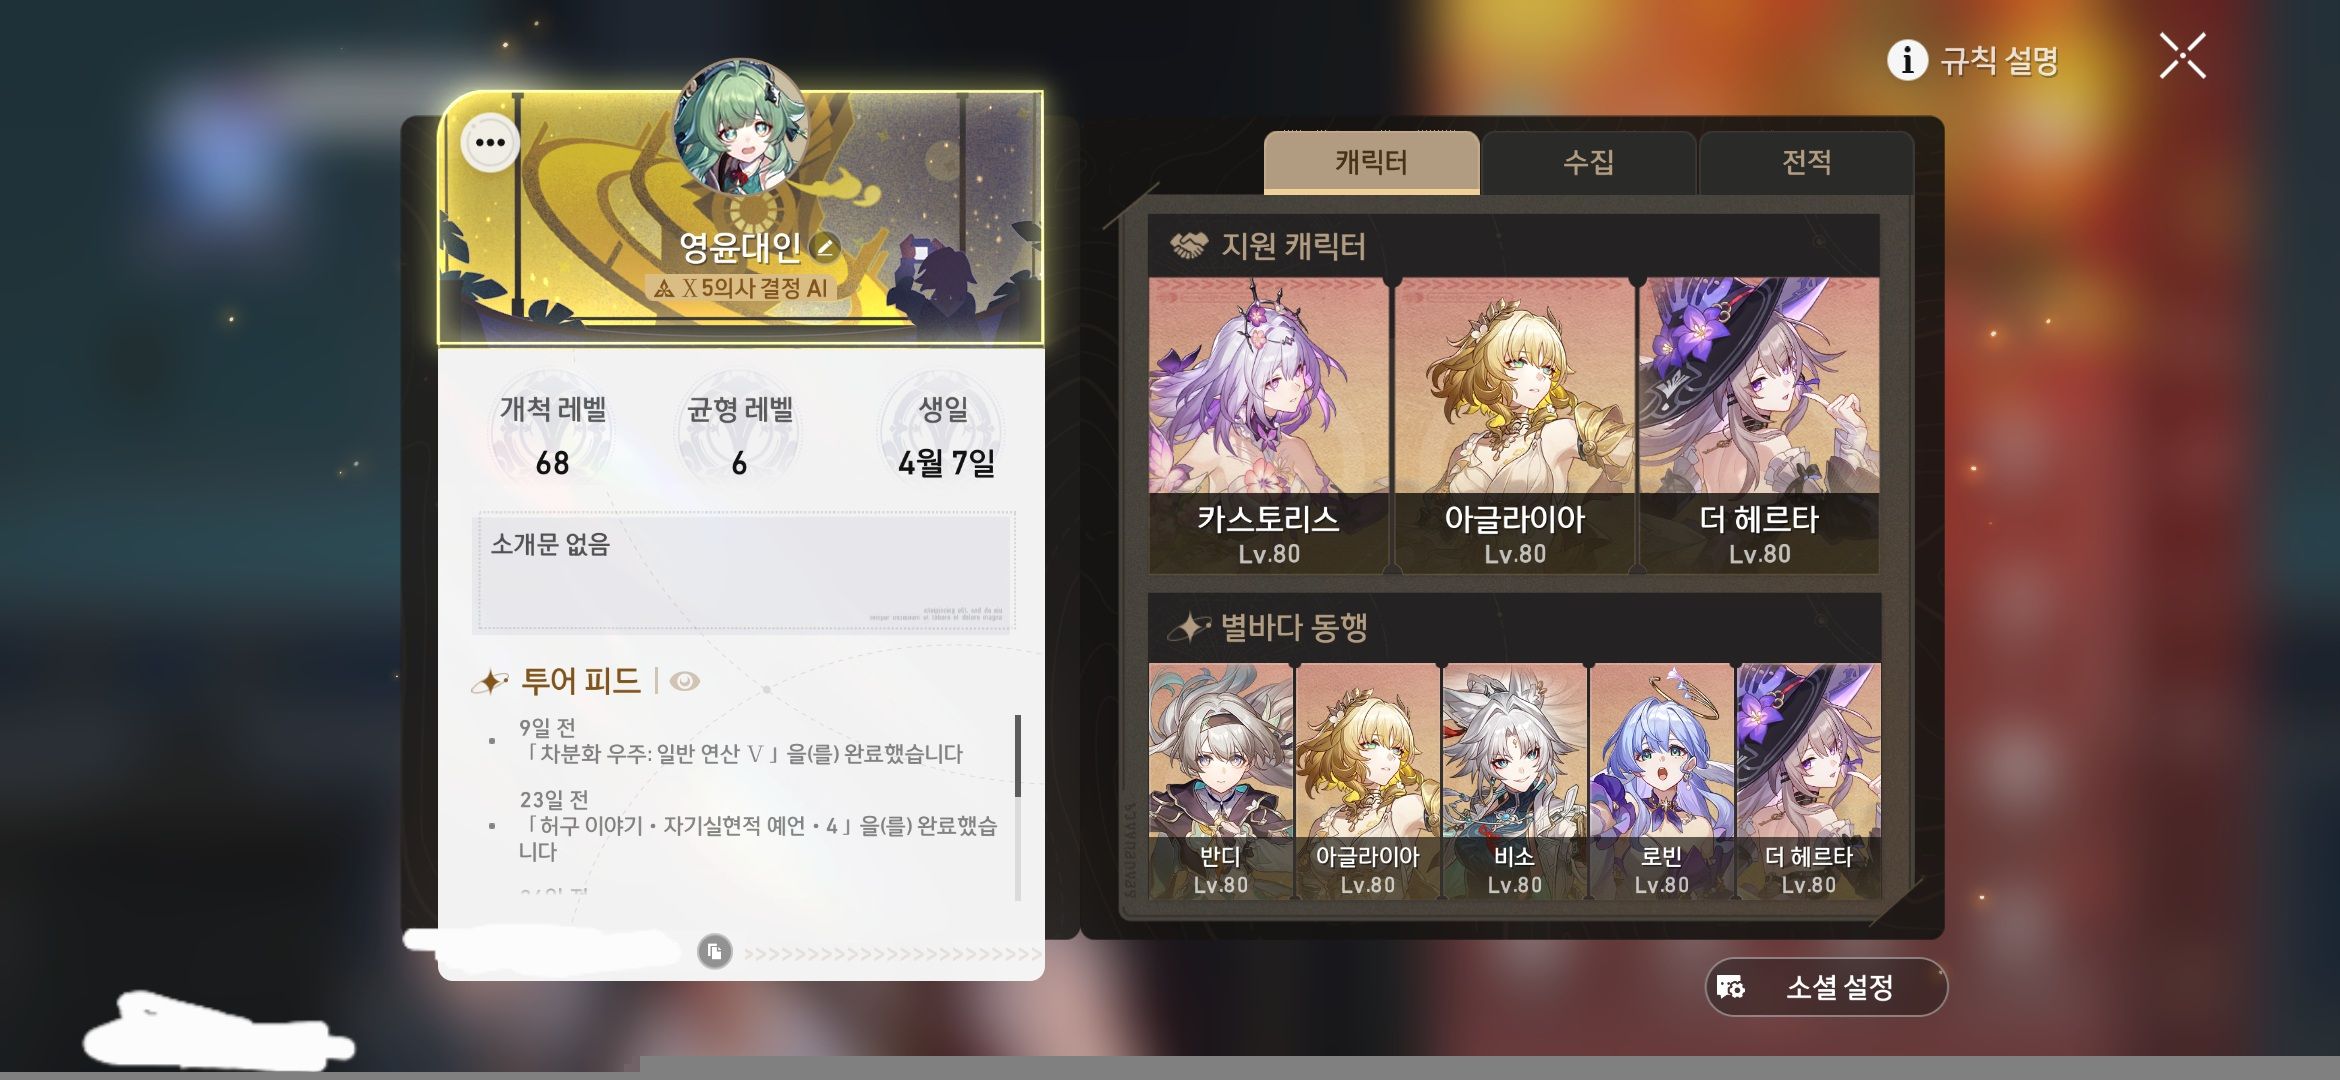Click the info icon next to 규칙 설명
The width and height of the screenshot is (2340, 1080).
click(x=1906, y=60)
